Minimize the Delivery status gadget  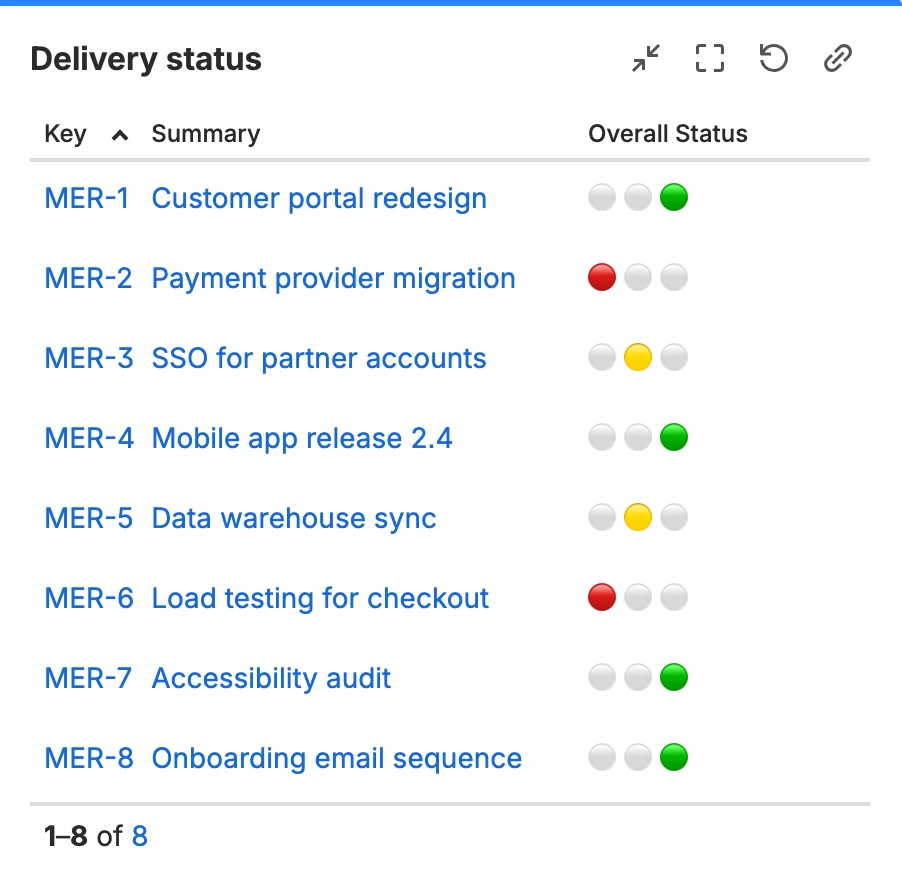tap(645, 58)
